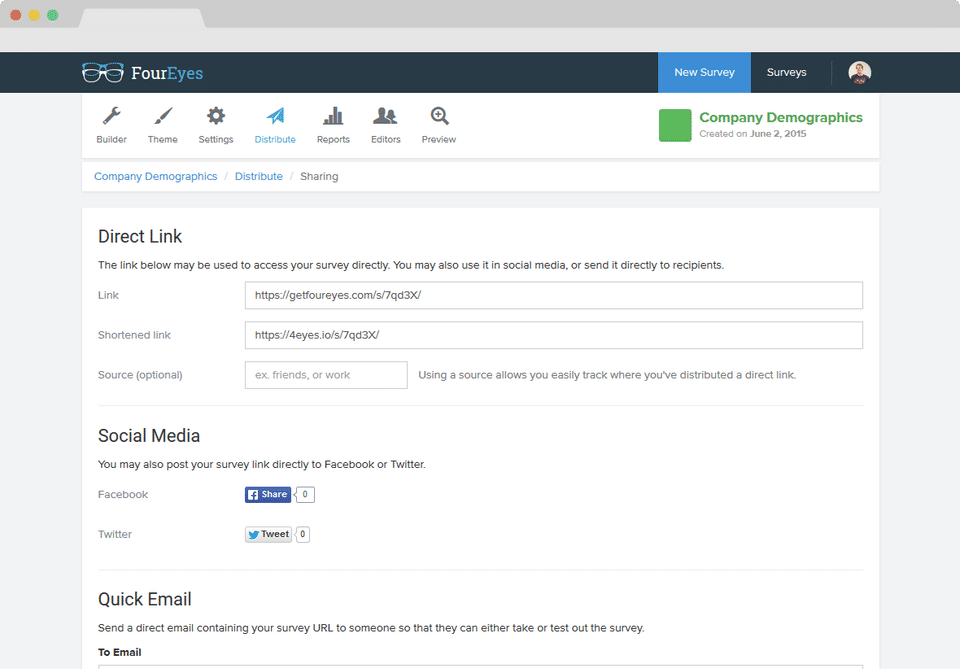Click the Facebook label
This screenshot has width=960, height=669.
(x=123, y=495)
